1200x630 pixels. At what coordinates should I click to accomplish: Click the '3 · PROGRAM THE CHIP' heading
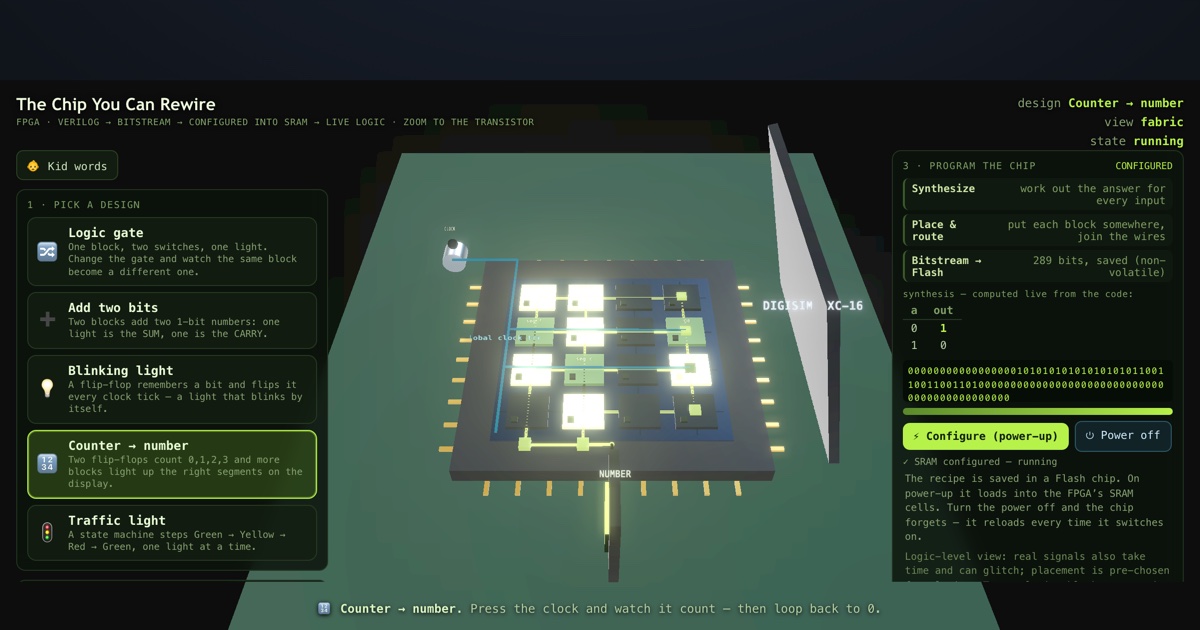969,166
